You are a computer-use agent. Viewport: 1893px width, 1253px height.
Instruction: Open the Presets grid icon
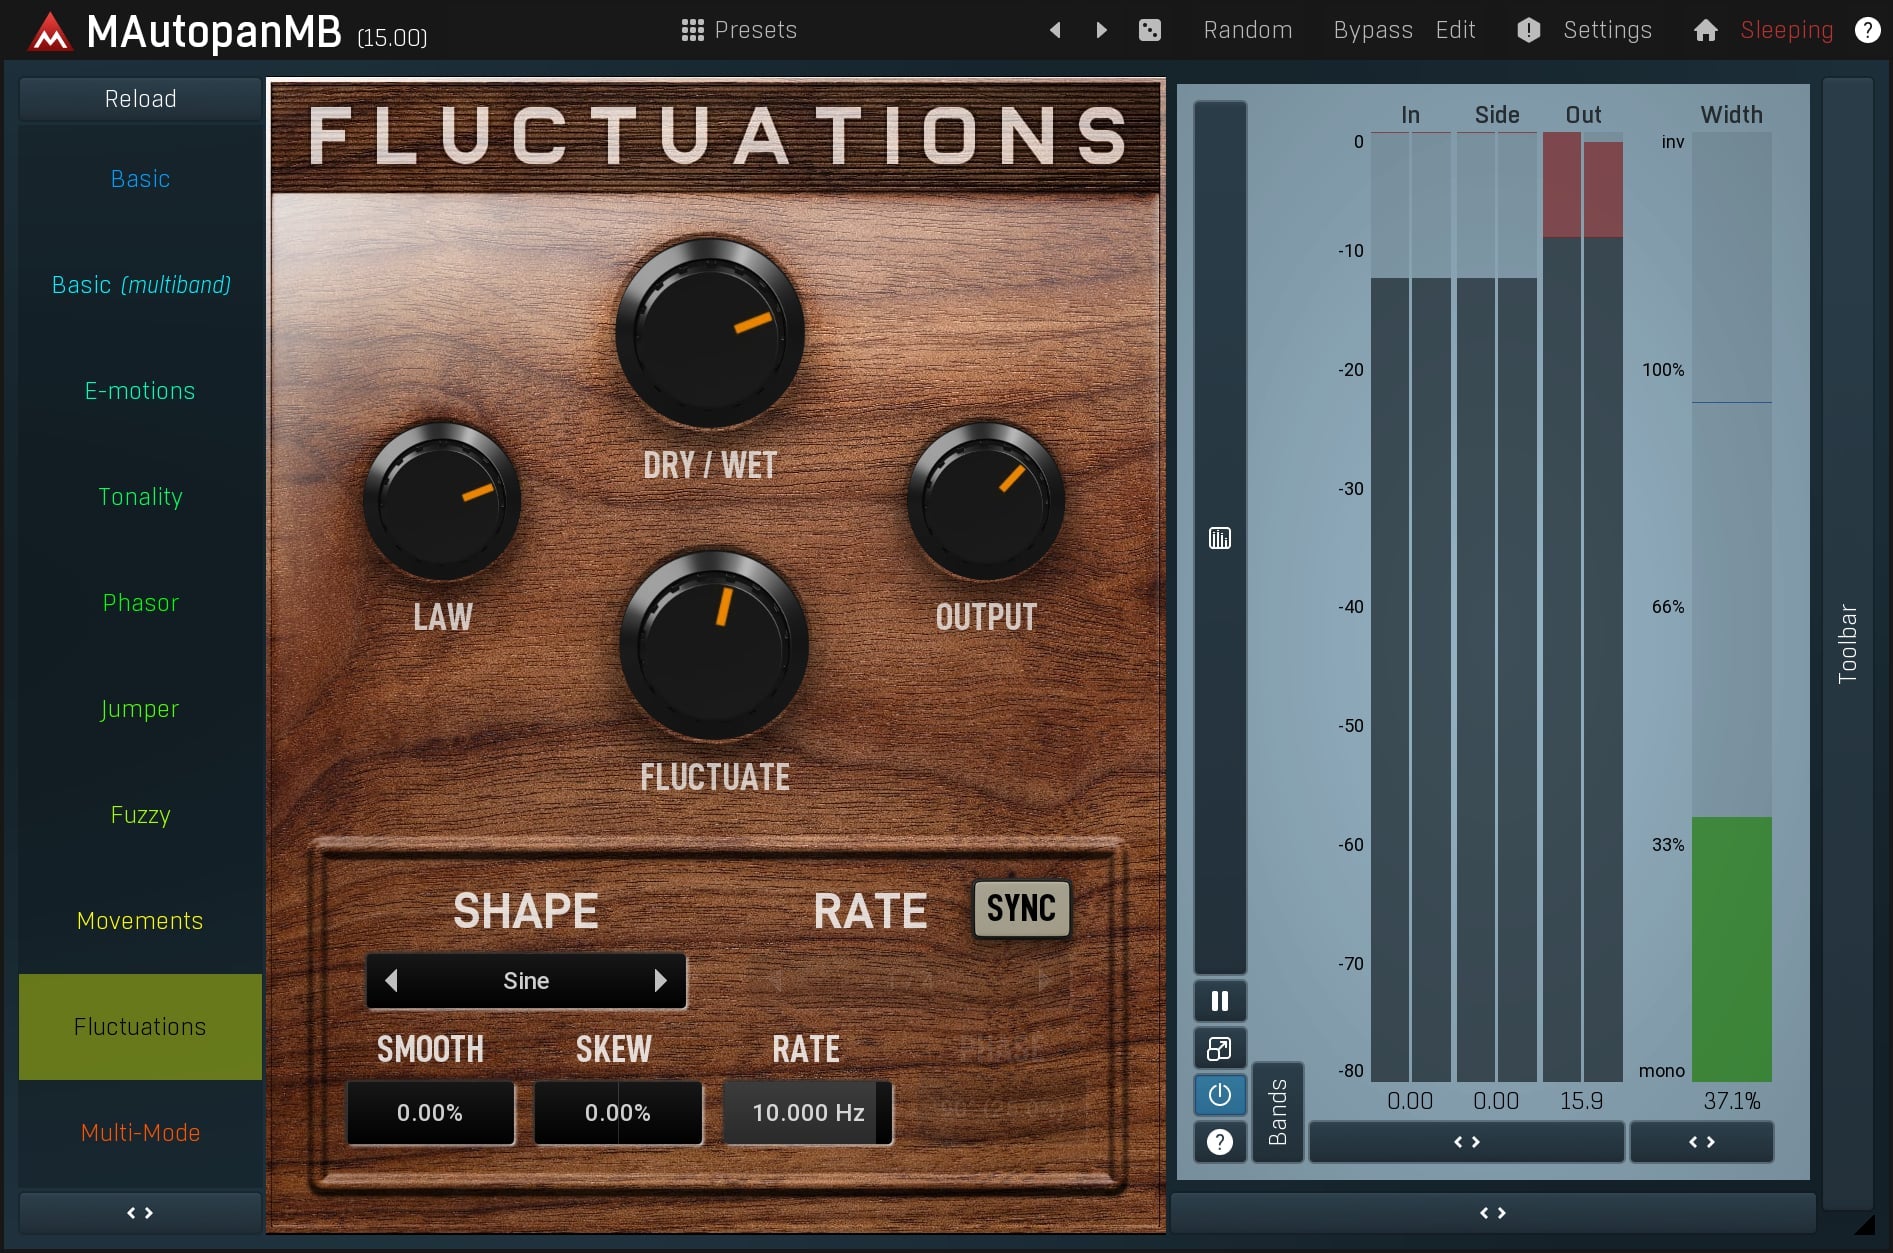point(692,30)
